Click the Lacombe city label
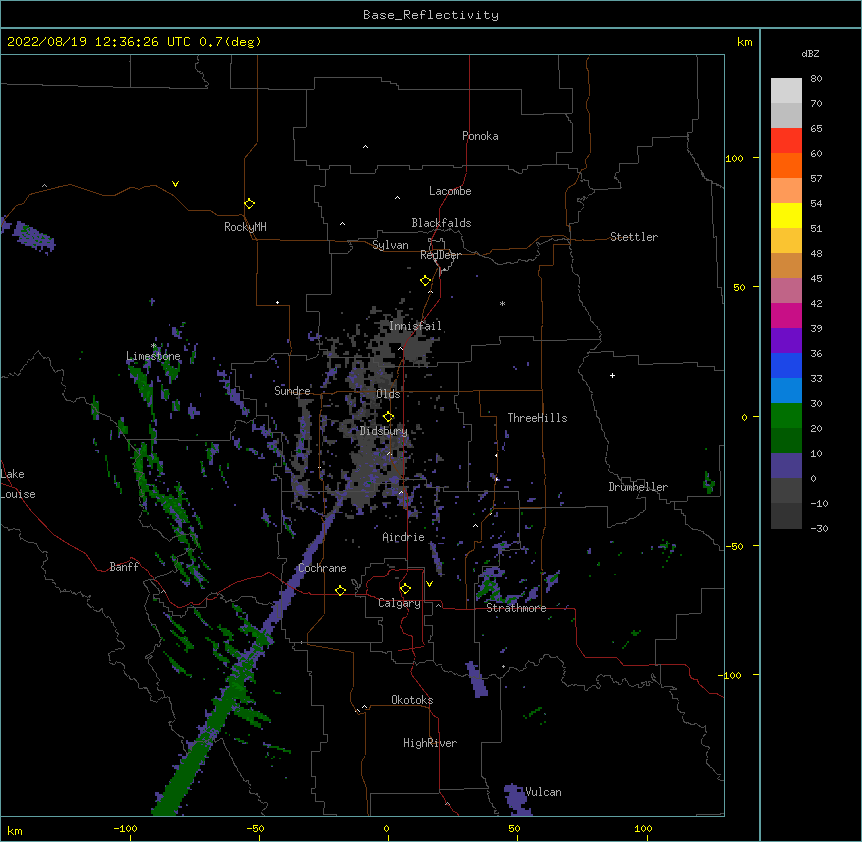Screen dimensions: 862x842 click(x=450, y=191)
